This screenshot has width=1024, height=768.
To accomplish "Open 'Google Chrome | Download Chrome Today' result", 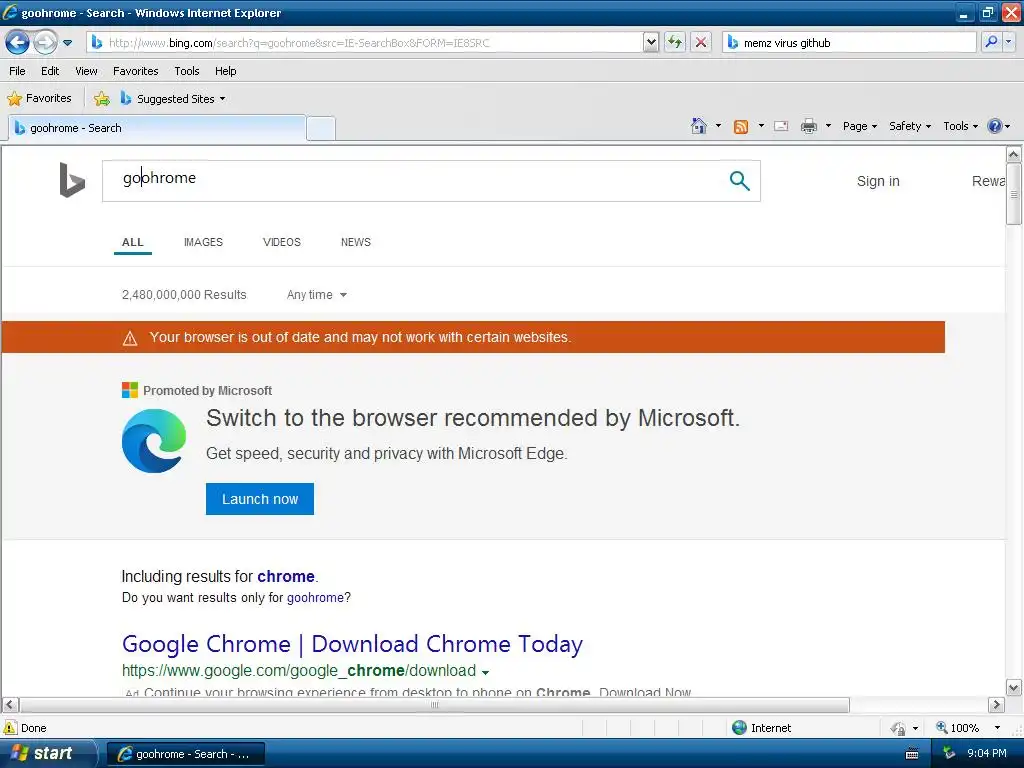I will [352, 644].
